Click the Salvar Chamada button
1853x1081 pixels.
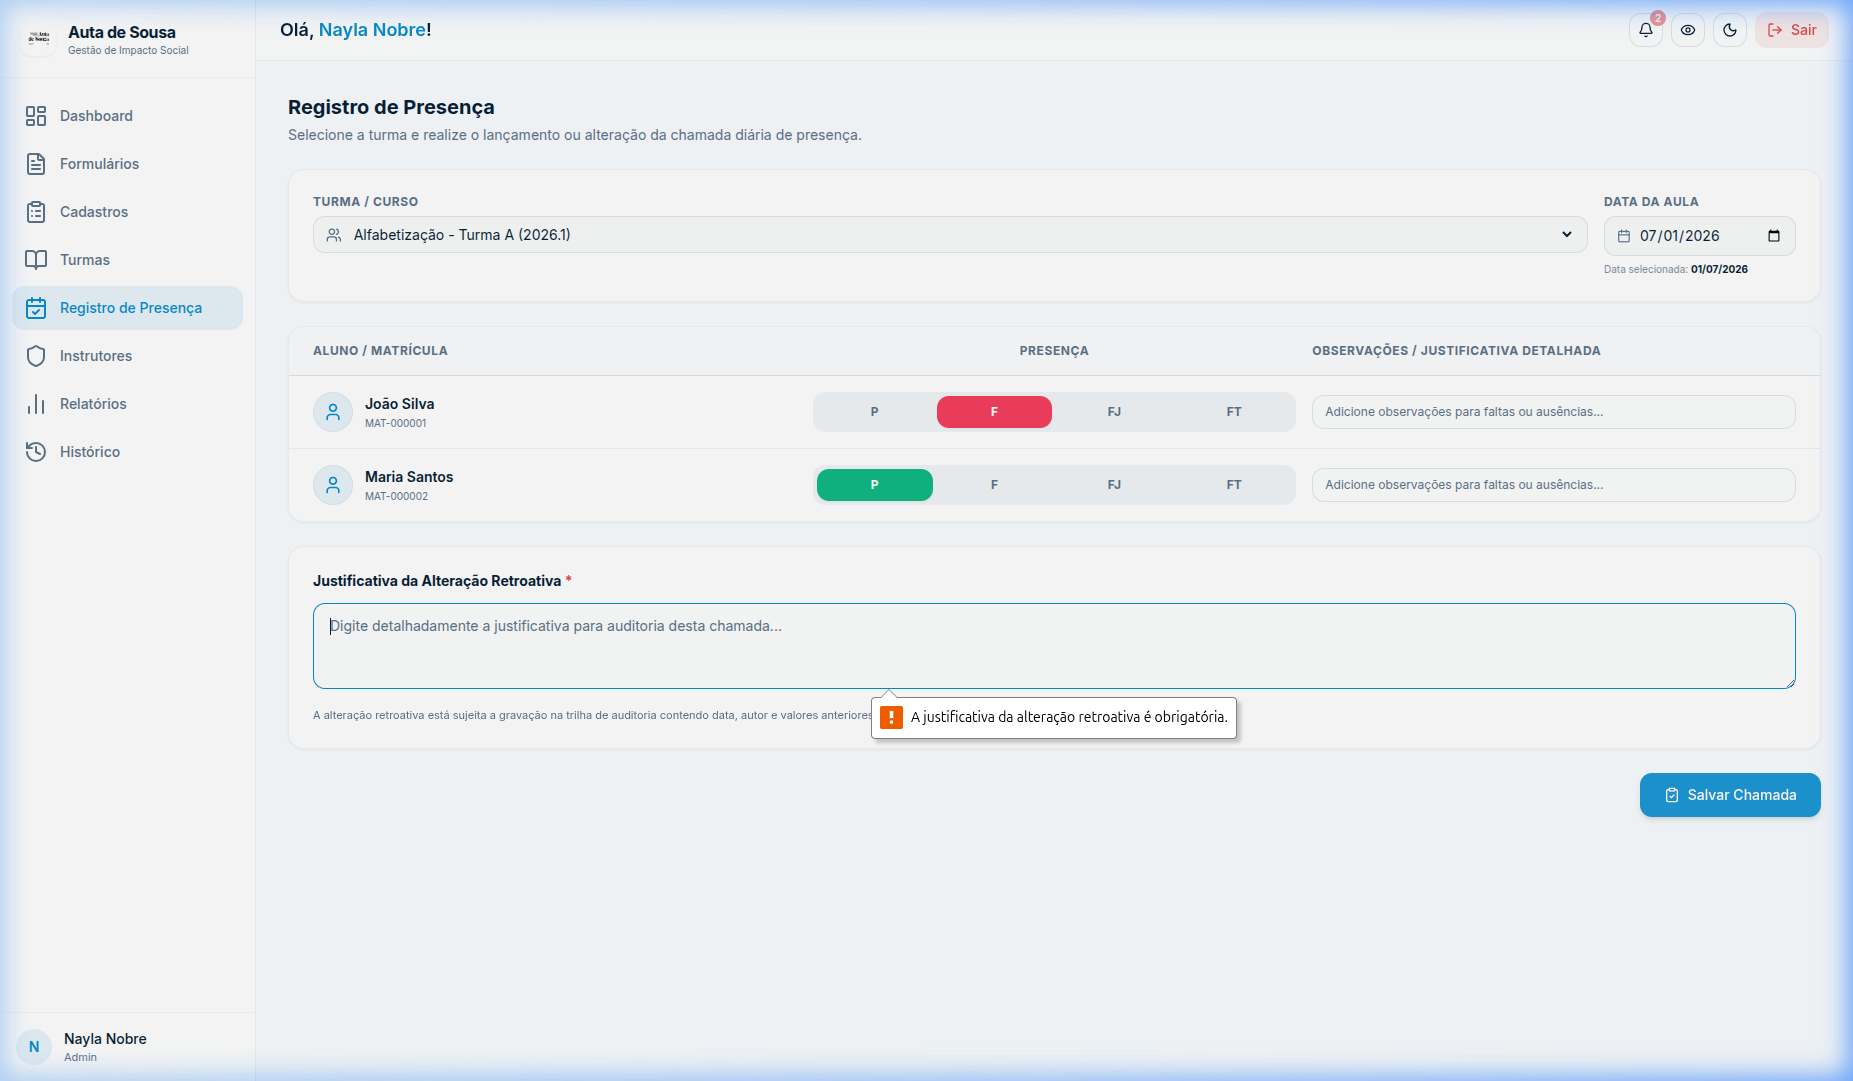click(x=1730, y=795)
